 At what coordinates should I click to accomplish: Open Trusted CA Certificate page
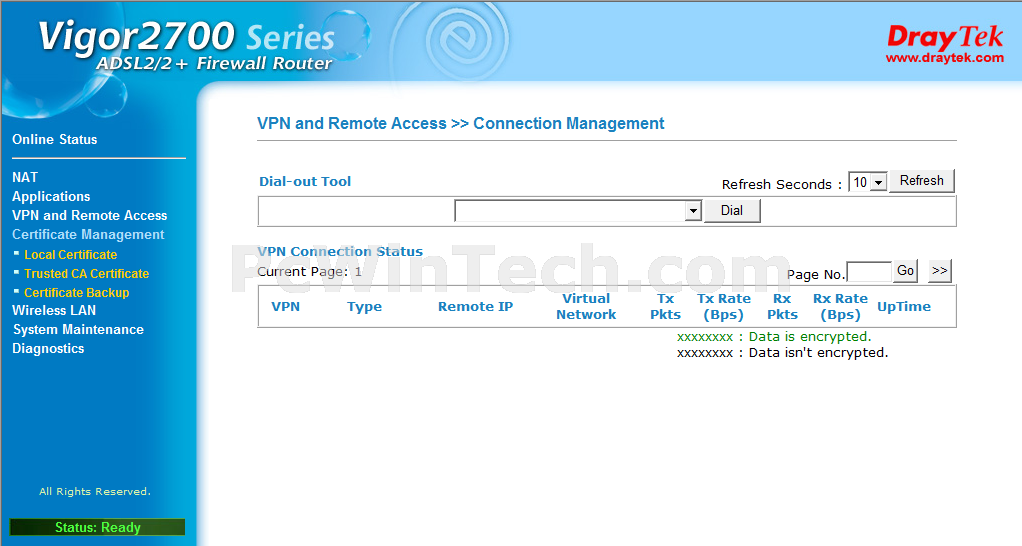tap(87, 274)
